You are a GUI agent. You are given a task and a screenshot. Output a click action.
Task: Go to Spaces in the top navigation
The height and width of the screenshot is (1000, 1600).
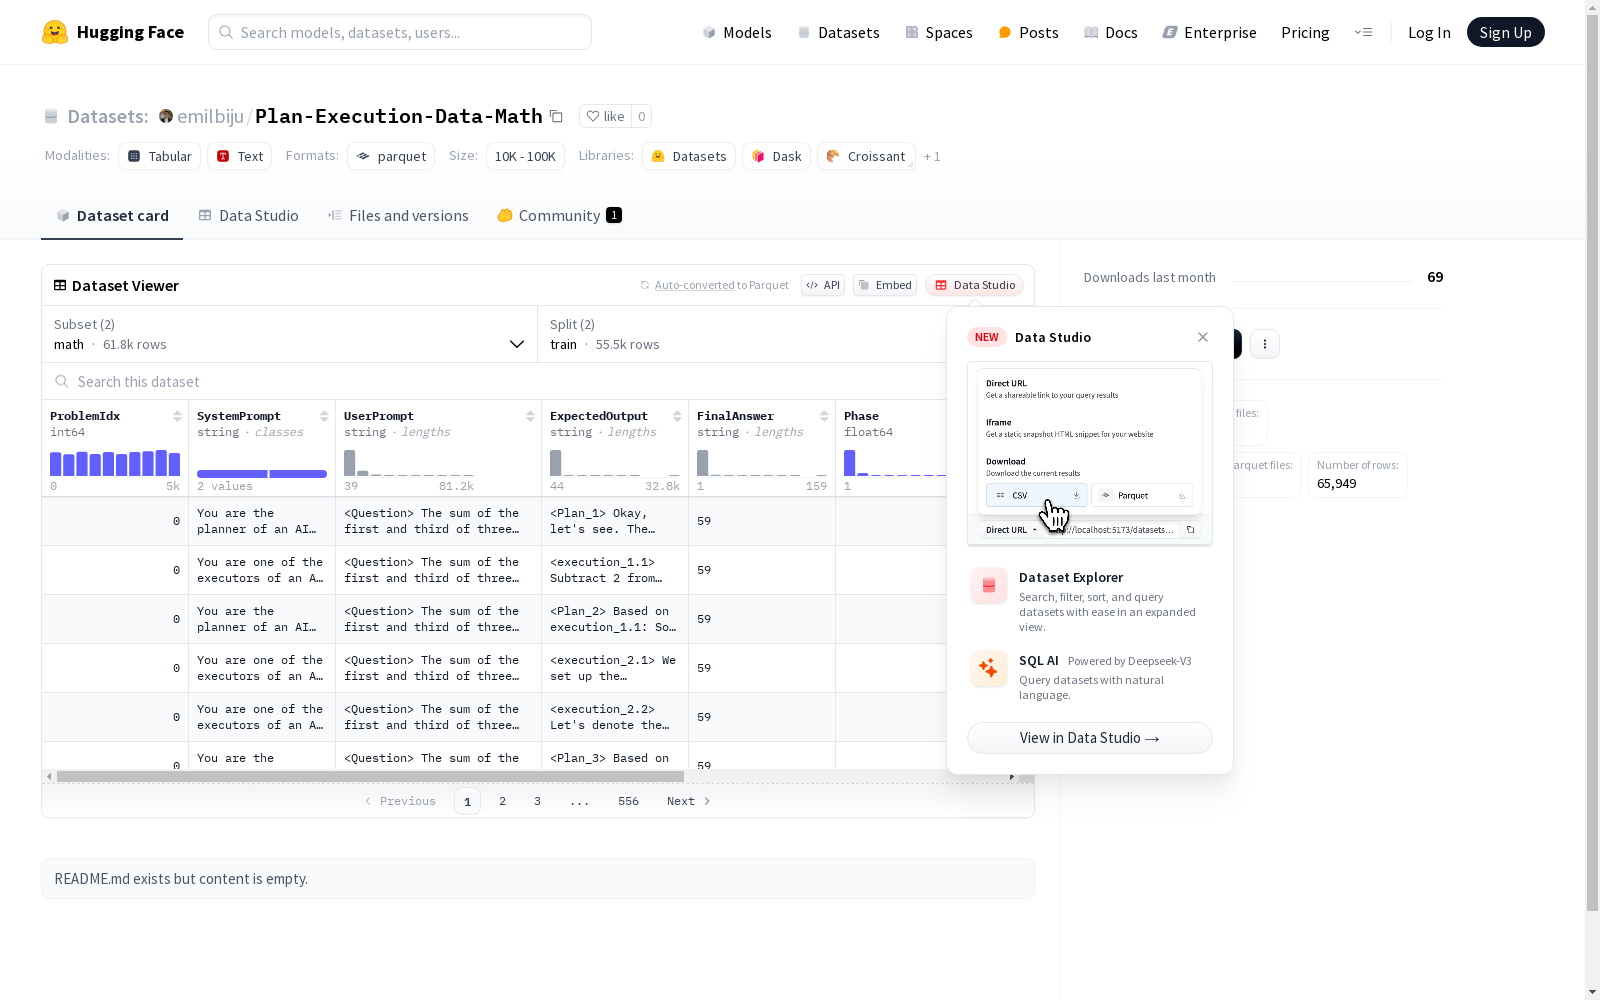pyautogui.click(x=939, y=32)
